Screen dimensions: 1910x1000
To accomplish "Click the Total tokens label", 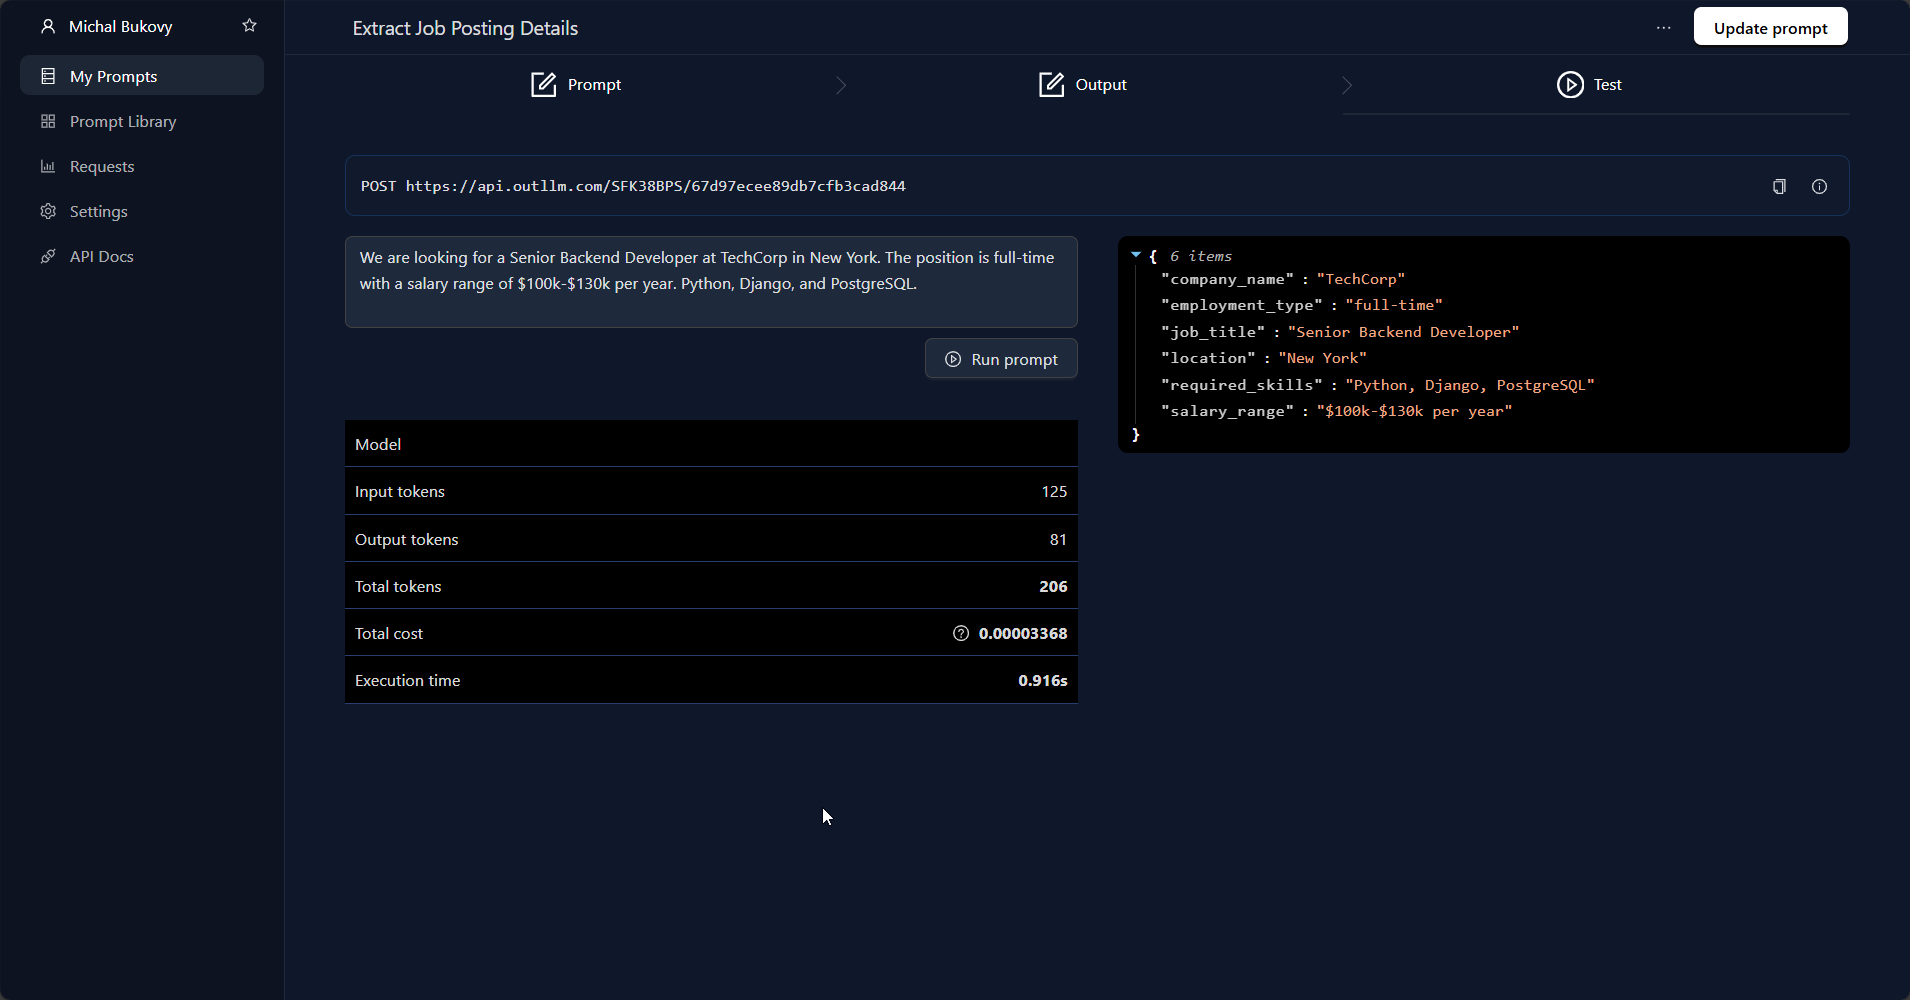I will 398,586.
